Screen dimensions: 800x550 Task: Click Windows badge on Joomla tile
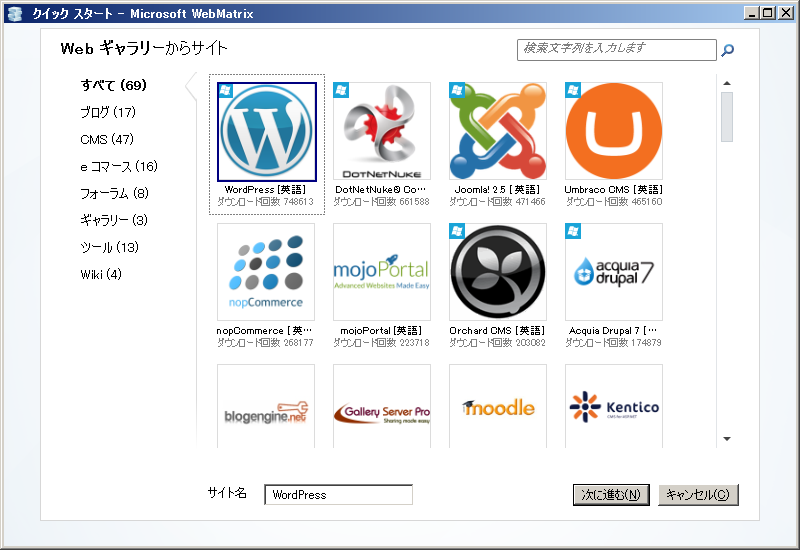457,90
